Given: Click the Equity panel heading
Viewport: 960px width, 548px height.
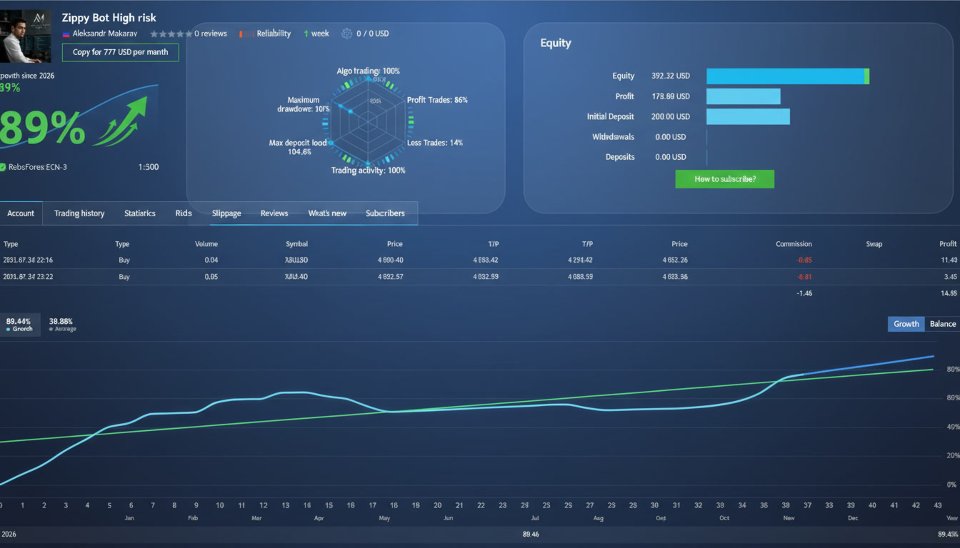Looking at the screenshot, I should pos(555,43).
